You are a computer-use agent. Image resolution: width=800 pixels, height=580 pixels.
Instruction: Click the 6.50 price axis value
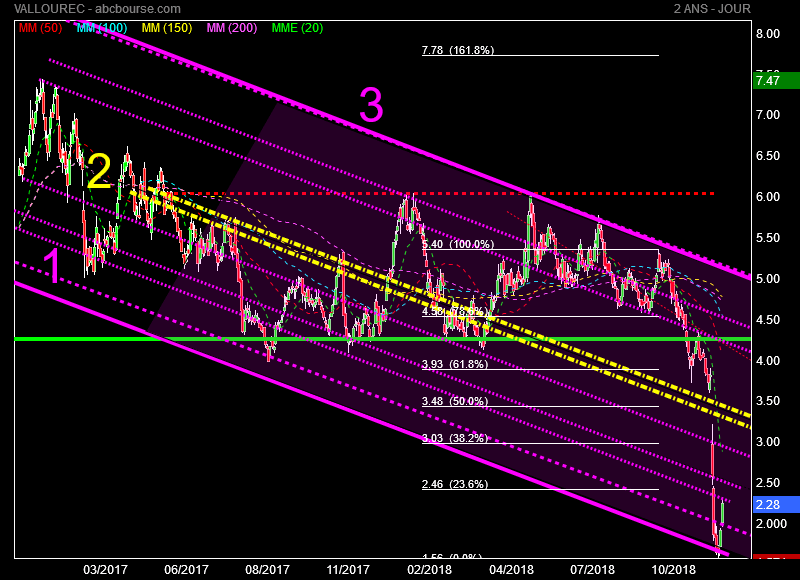pos(768,156)
